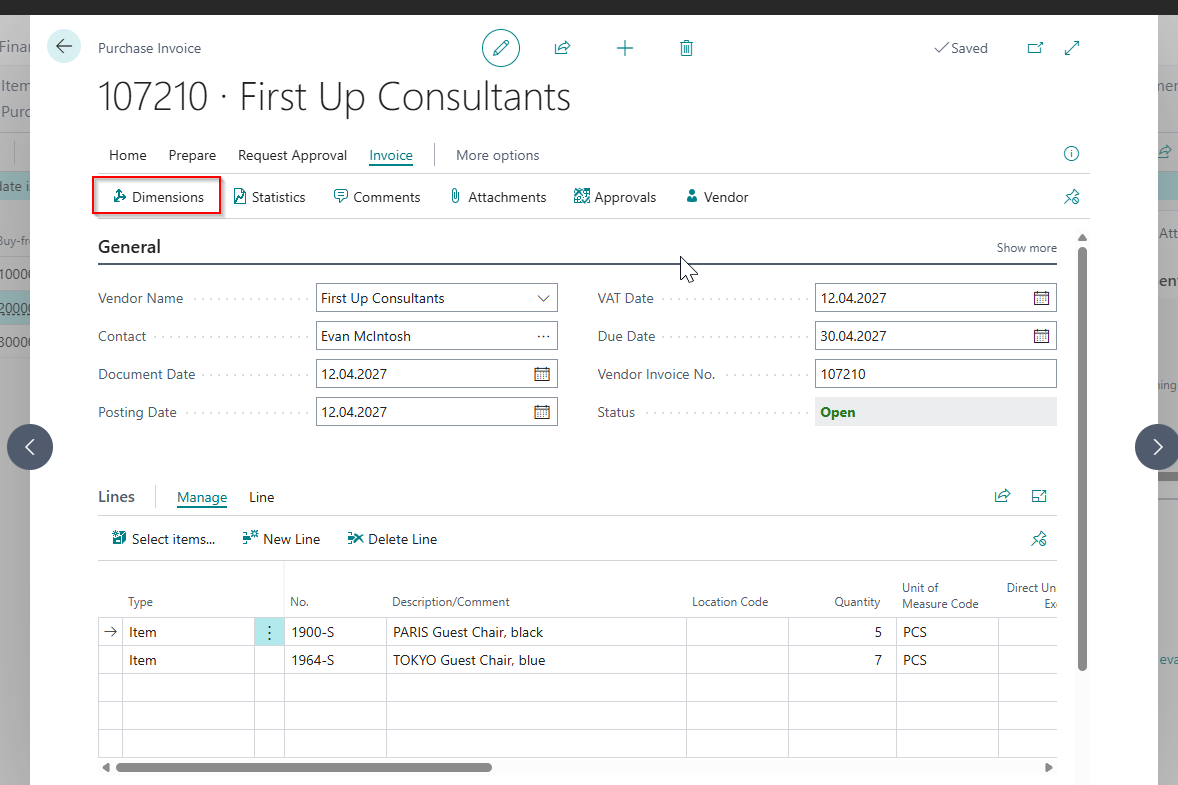This screenshot has width=1178, height=785.
Task: Click Description/Comment column header
Action: [451, 602]
